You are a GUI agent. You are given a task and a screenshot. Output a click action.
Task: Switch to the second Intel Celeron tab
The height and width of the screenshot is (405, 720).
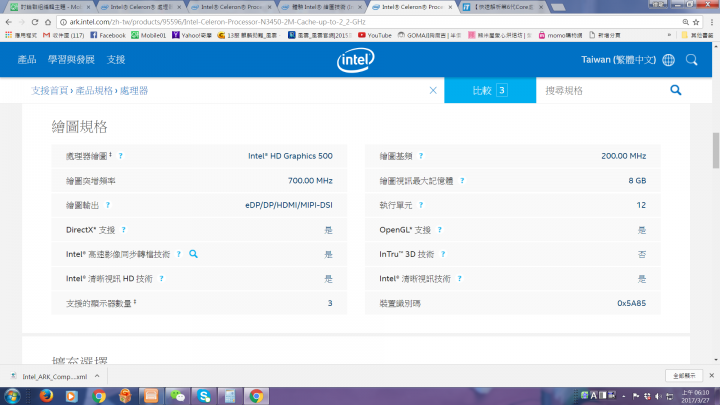pos(141,7)
